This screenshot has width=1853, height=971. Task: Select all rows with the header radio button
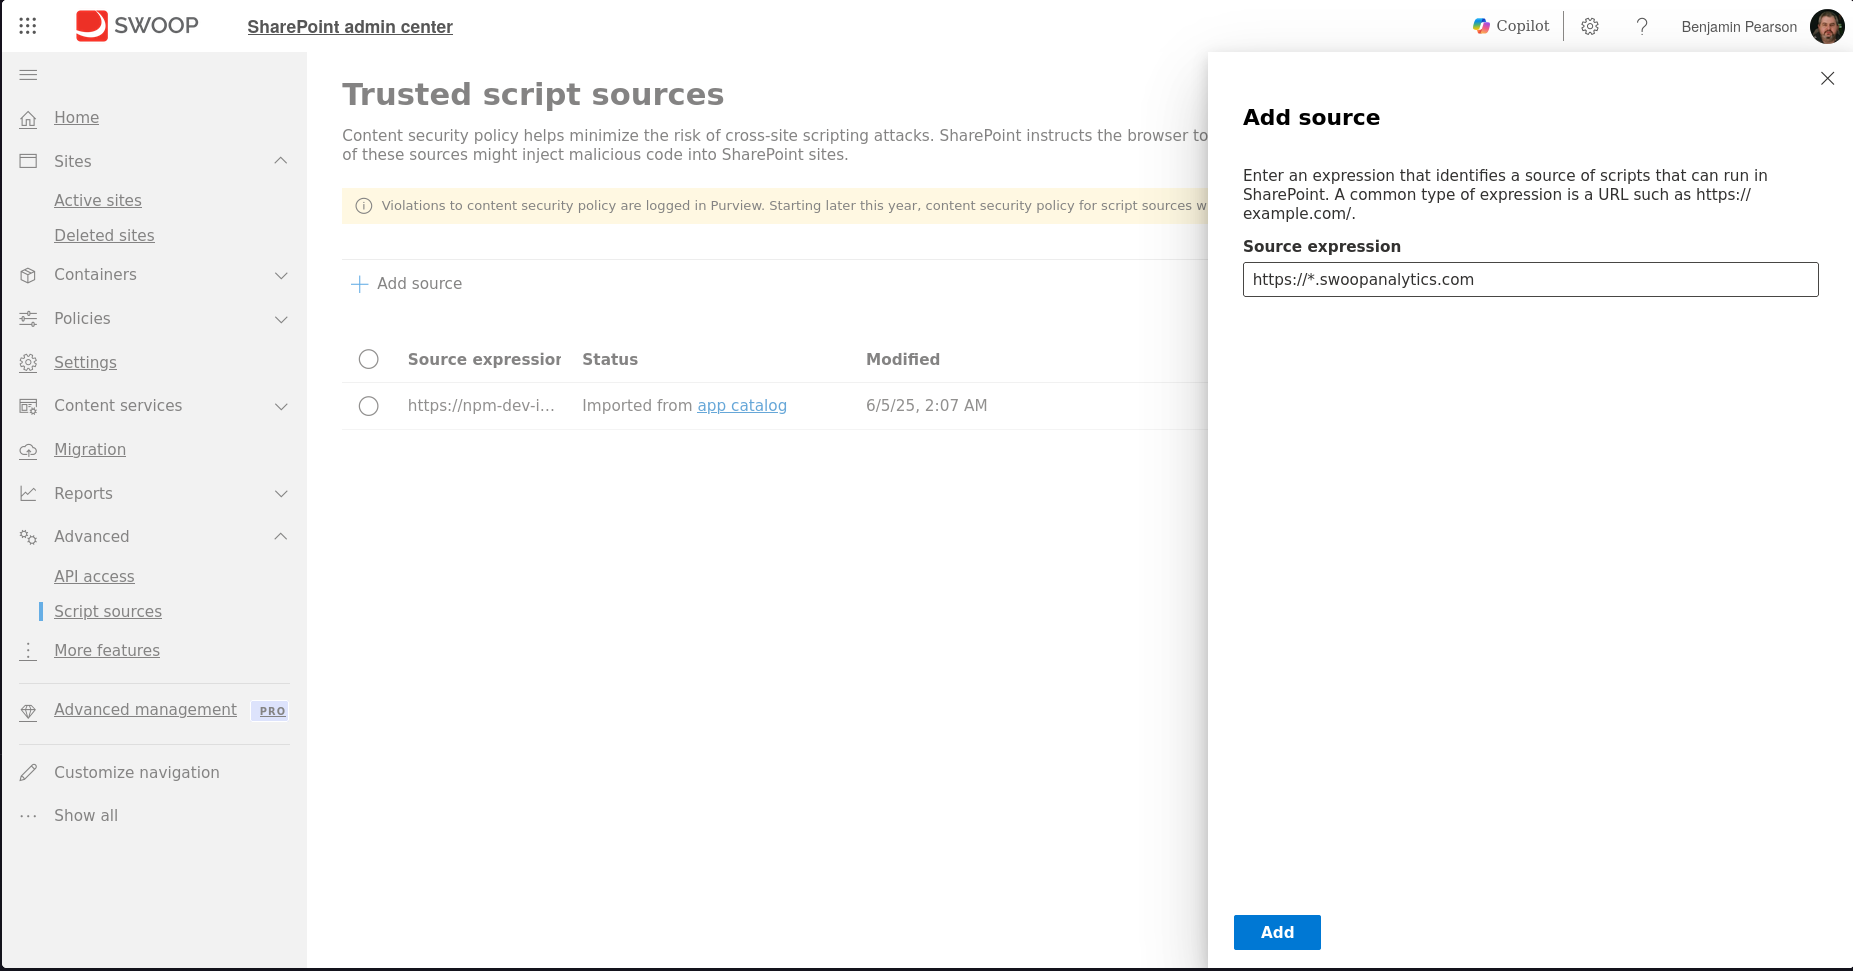point(369,359)
